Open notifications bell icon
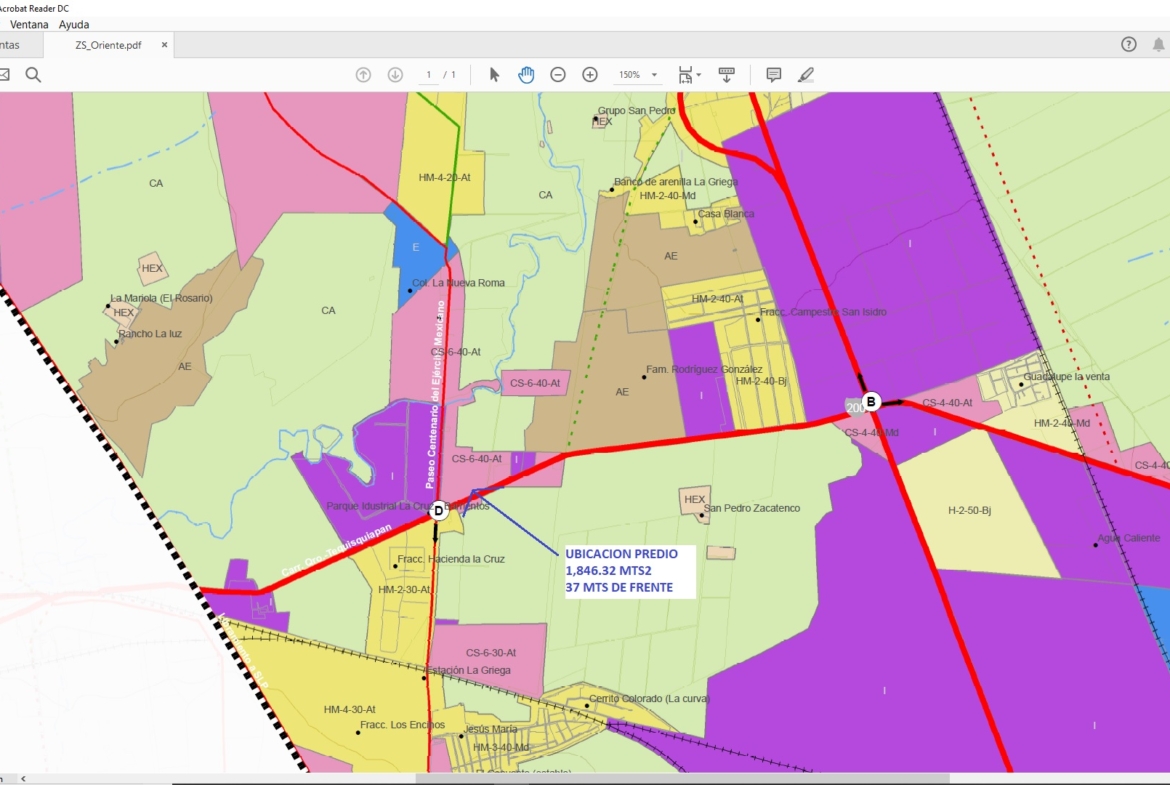Screen dimensions: 1170x785 [1159, 44]
